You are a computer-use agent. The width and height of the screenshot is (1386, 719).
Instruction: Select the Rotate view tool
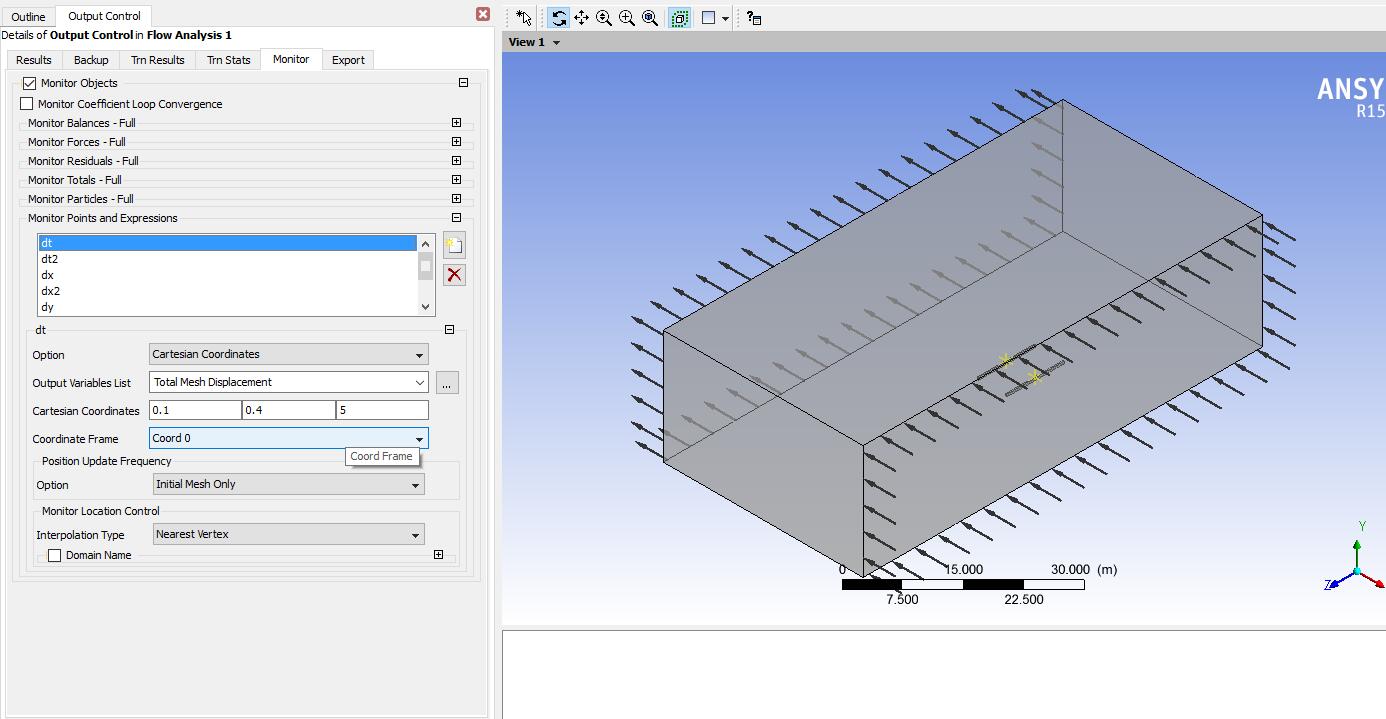559,18
